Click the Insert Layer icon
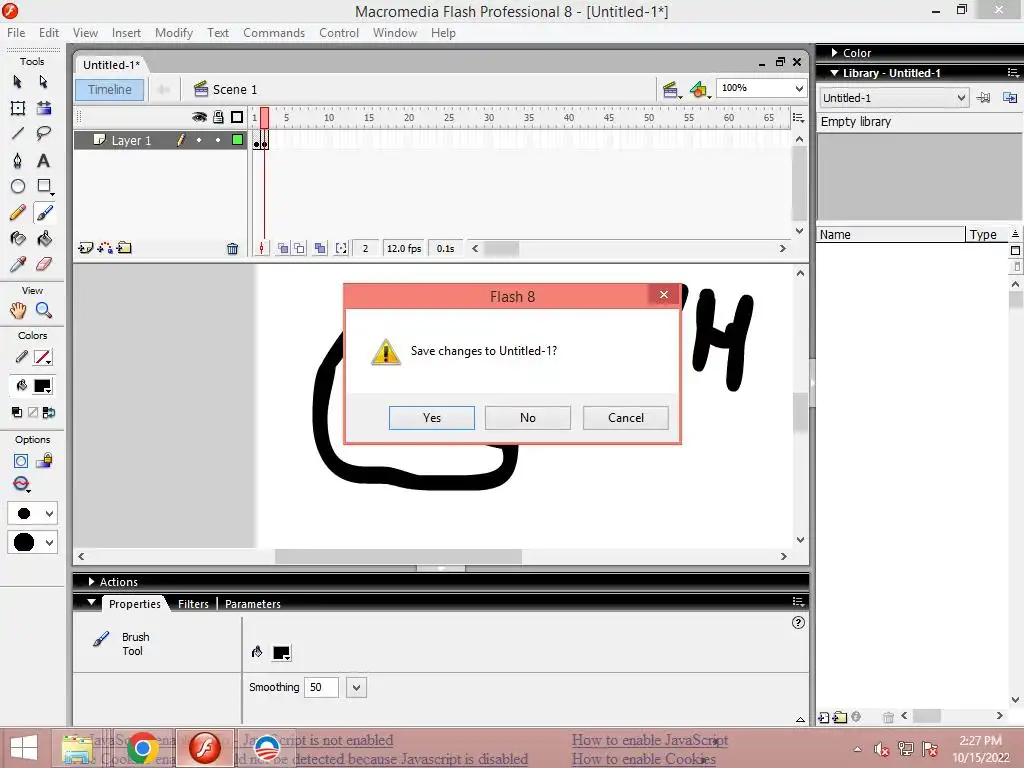Viewport: 1024px width, 768px height. (x=85, y=248)
